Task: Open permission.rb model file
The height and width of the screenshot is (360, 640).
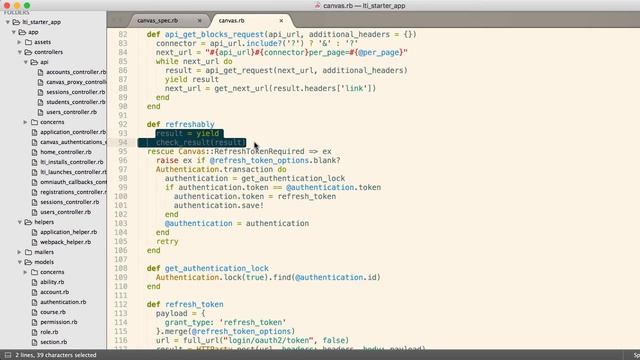Action: click(59, 322)
